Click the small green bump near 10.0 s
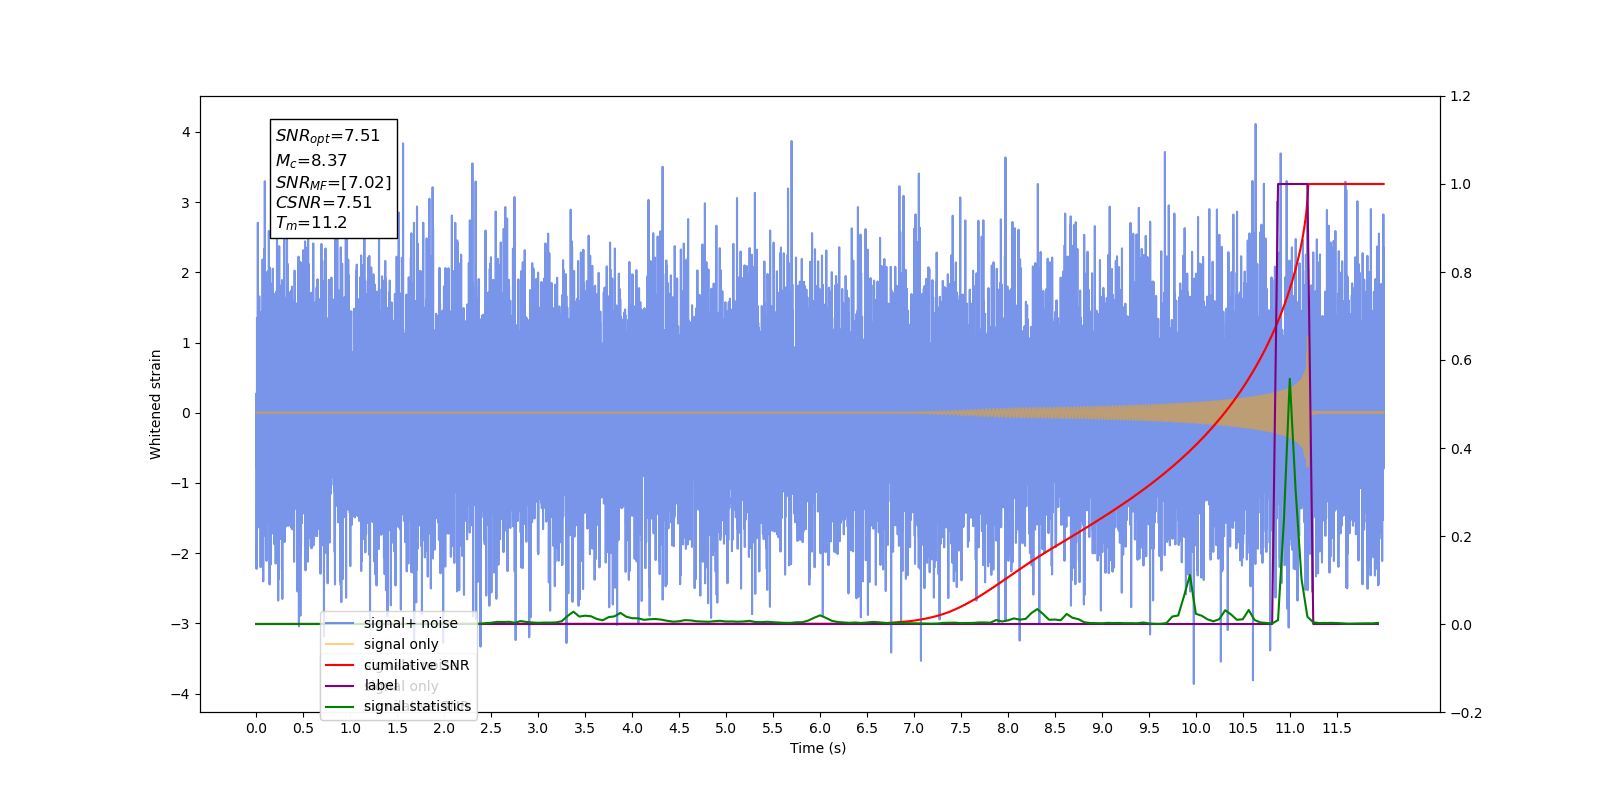1600x800 pixels. pyautogui.click(x=1190, y=578)
